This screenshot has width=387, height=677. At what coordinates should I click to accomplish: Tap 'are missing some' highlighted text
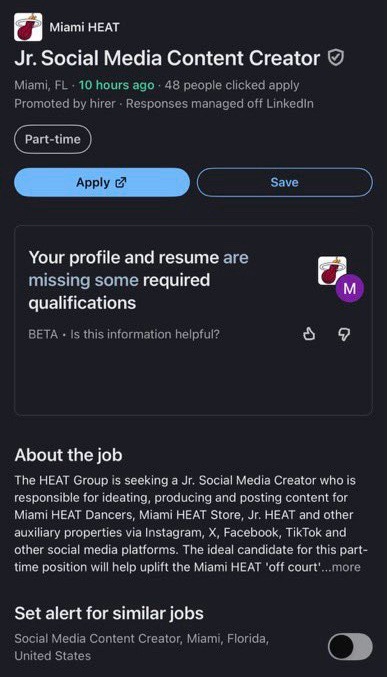[x=138, y=269]
